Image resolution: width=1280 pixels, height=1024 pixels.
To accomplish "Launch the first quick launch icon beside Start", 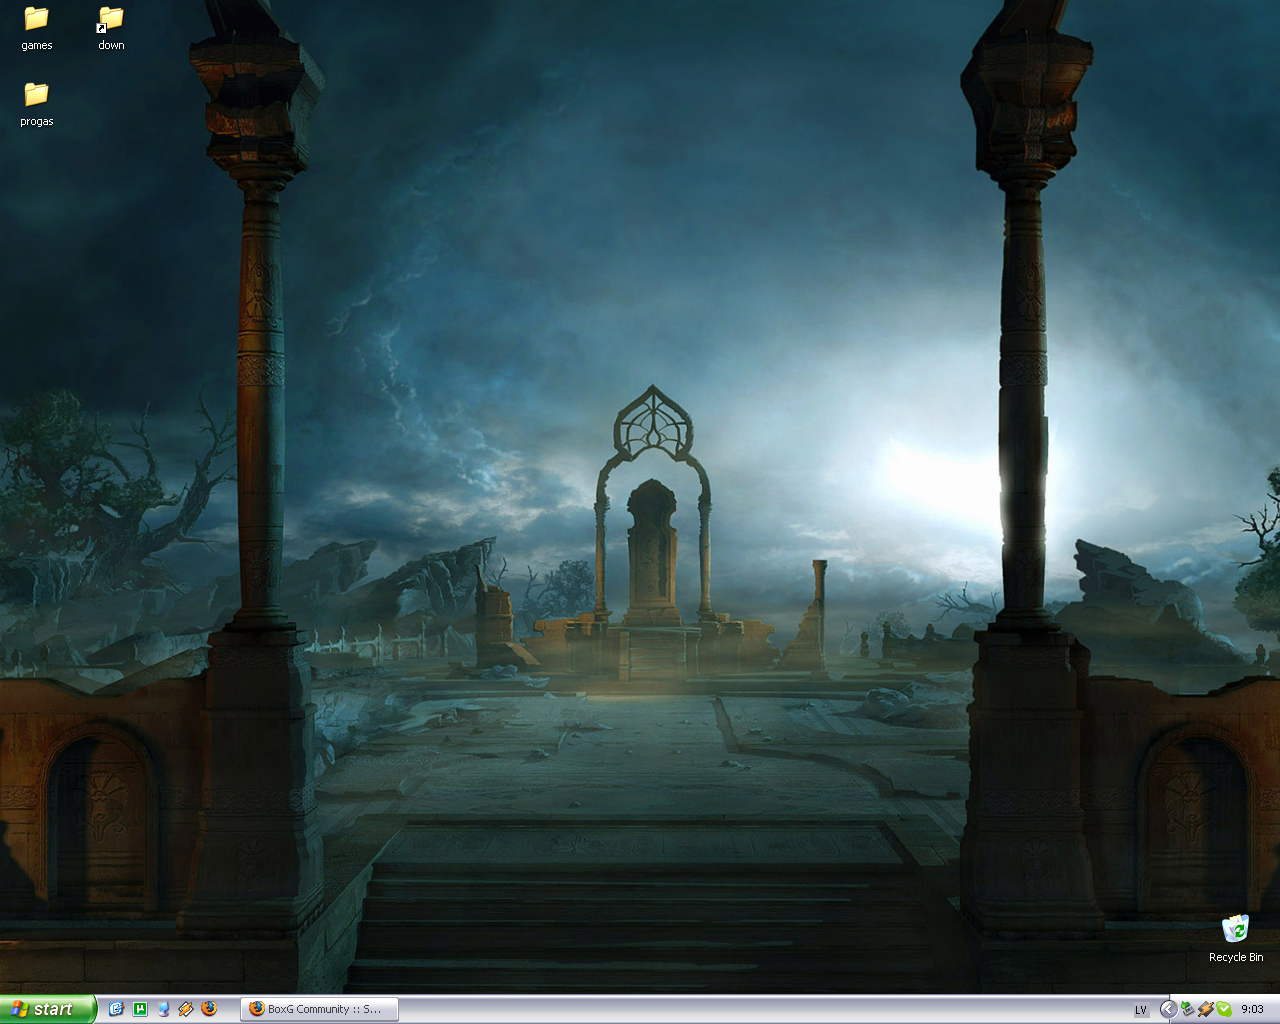I will 116,1009.
